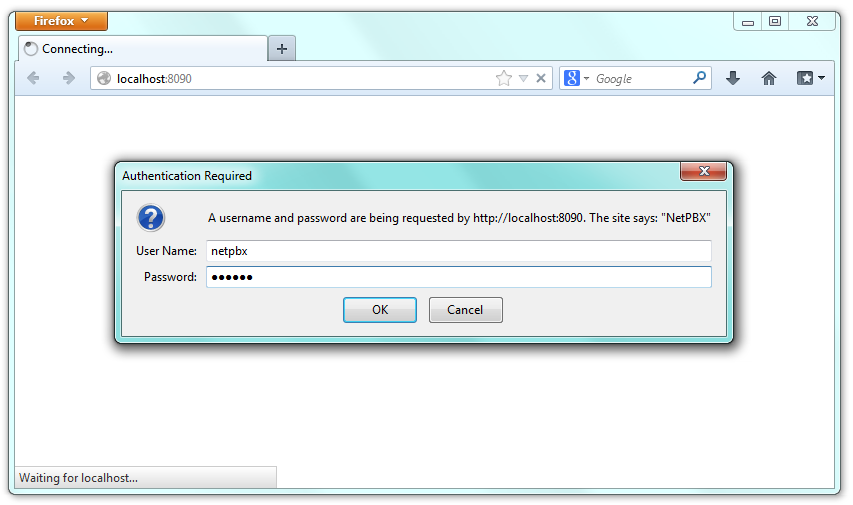Click the browser Forward arrow button
853x505 pixels.
(68, 78)
